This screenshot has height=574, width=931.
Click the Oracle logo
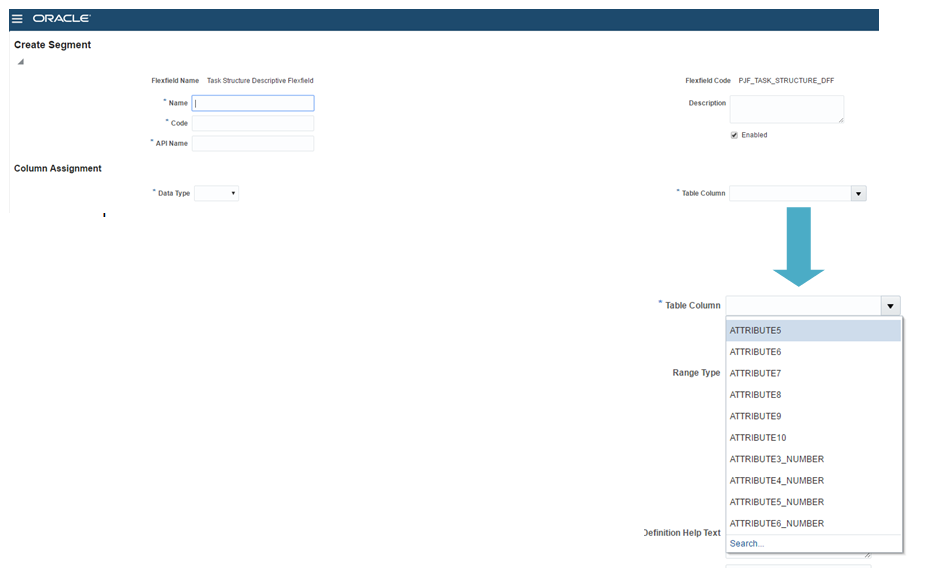pyautogui.click(x=61, y=18)
